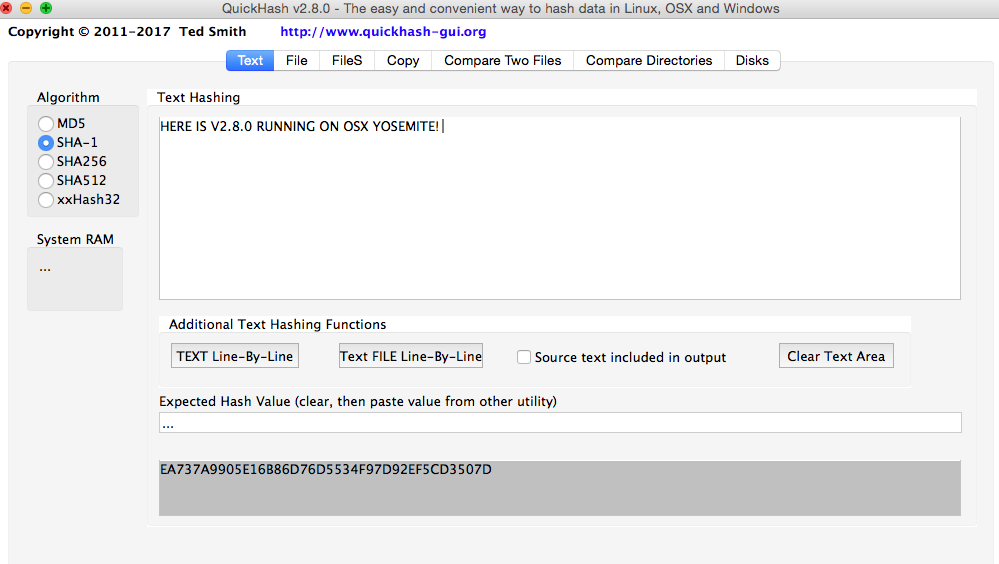
Task: Go to the FileS tab
Action: click(347, 60)
